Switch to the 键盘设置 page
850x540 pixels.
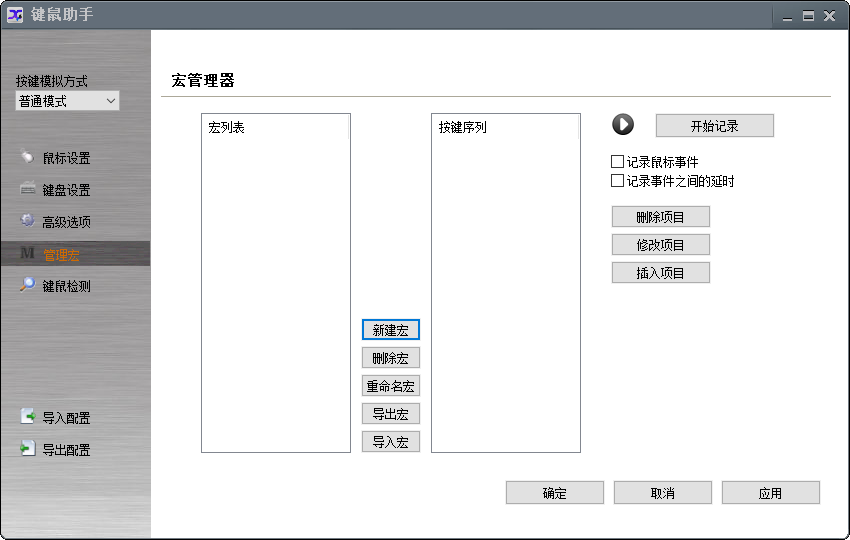coord(66,190)
